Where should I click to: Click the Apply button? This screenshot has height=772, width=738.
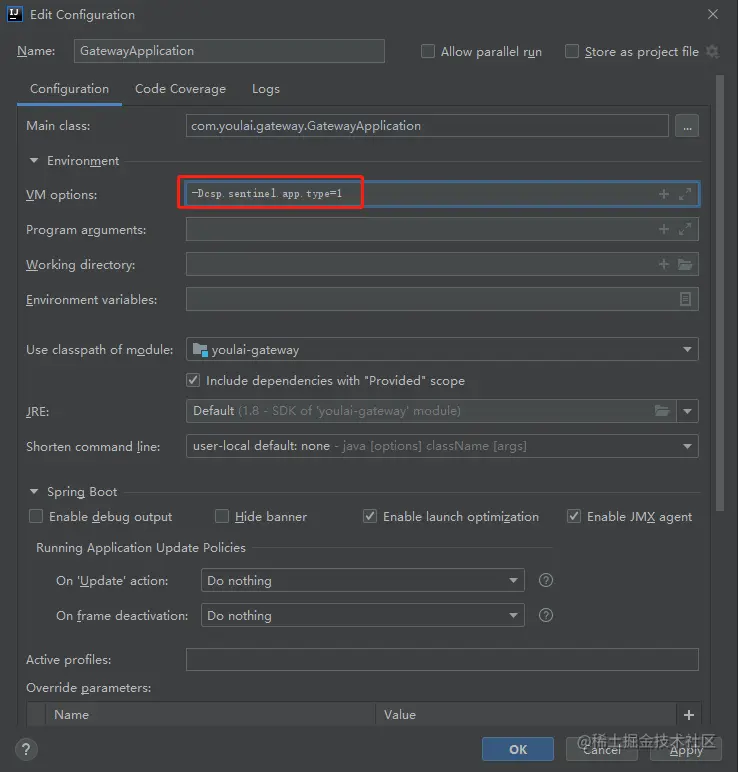686,749
